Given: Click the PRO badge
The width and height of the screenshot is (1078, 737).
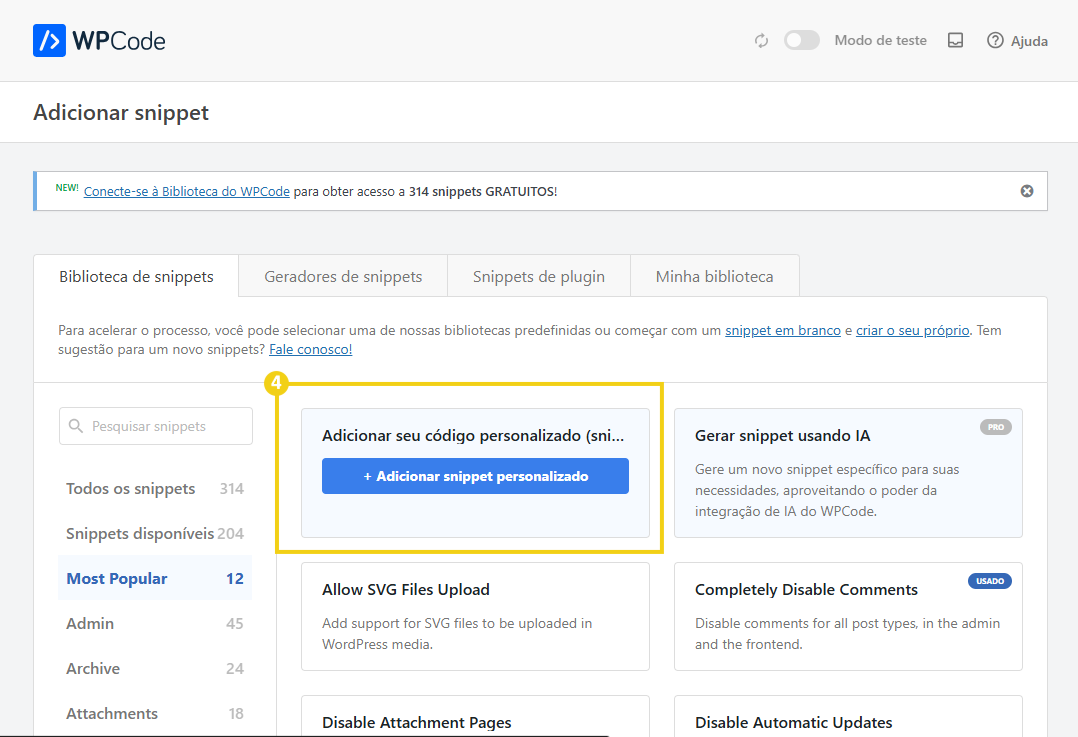Looking at the screenshot, I should (996, 427).
